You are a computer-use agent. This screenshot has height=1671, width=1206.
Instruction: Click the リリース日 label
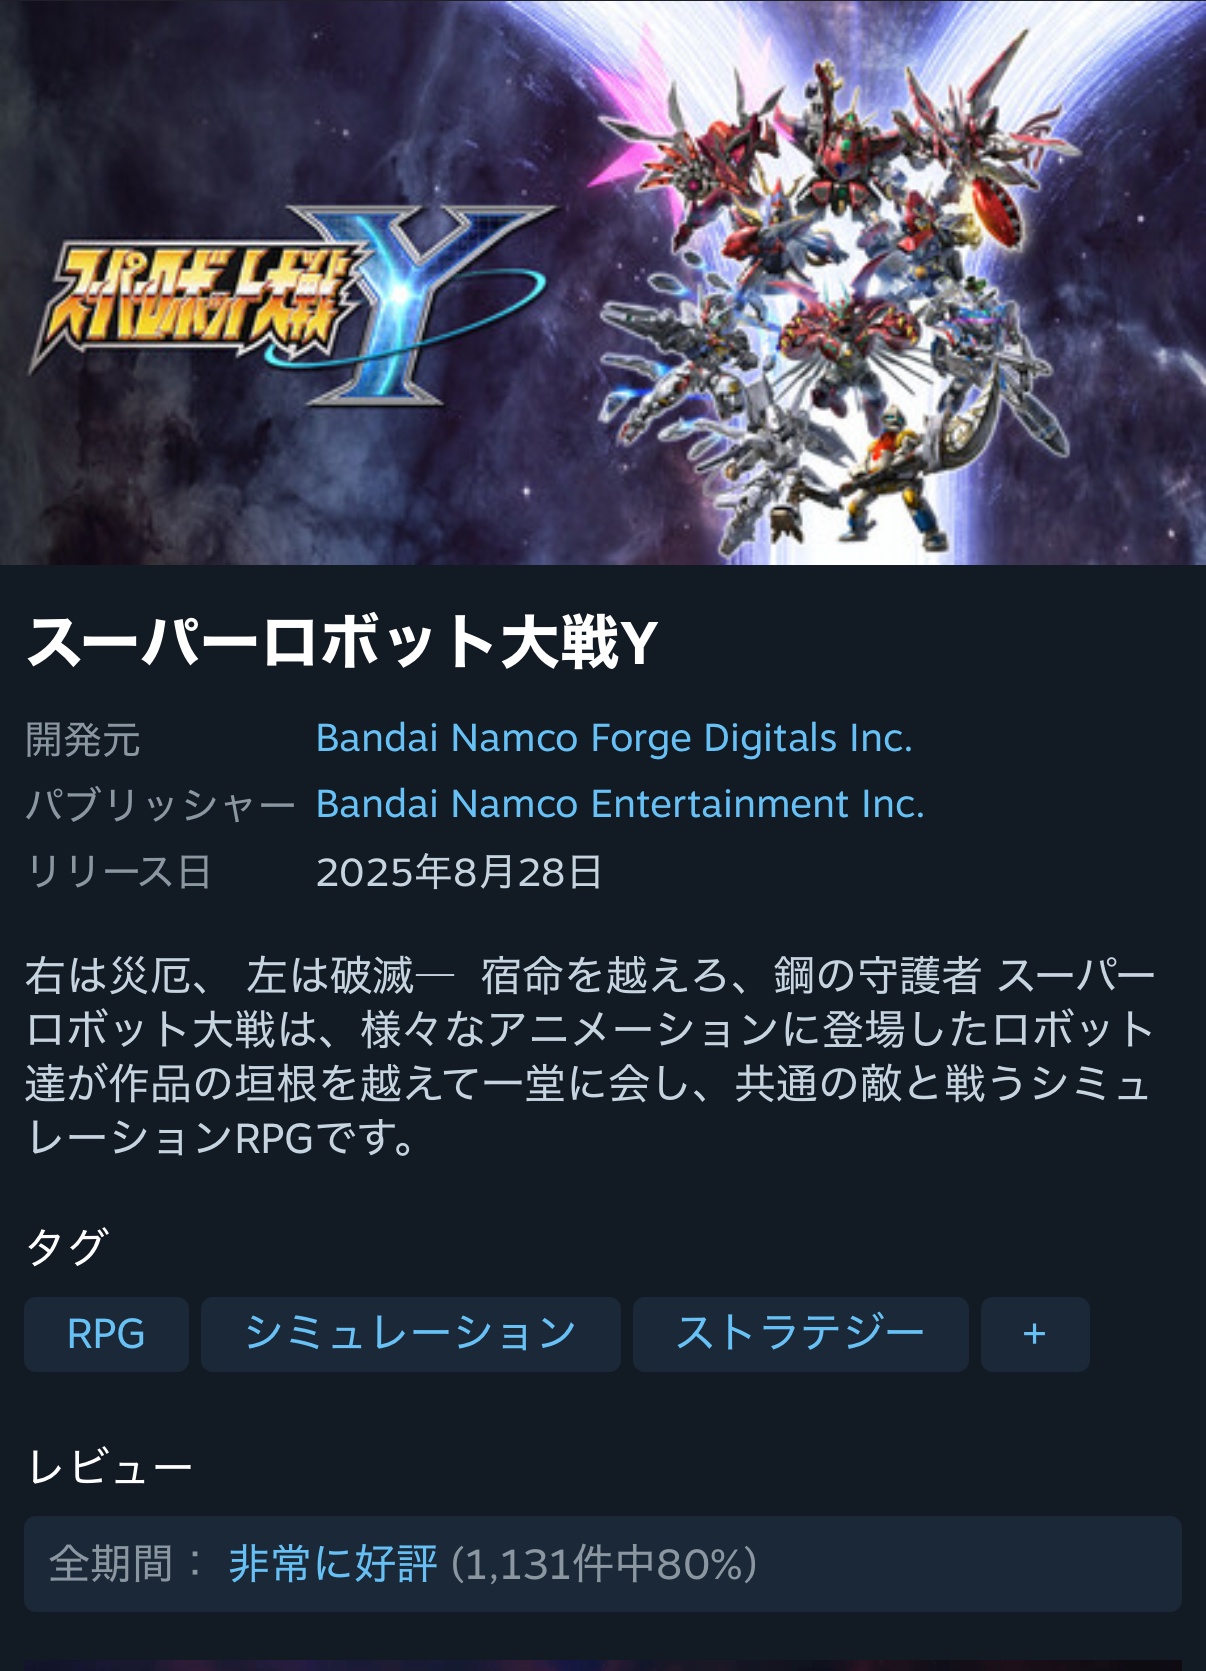point(119,872)
